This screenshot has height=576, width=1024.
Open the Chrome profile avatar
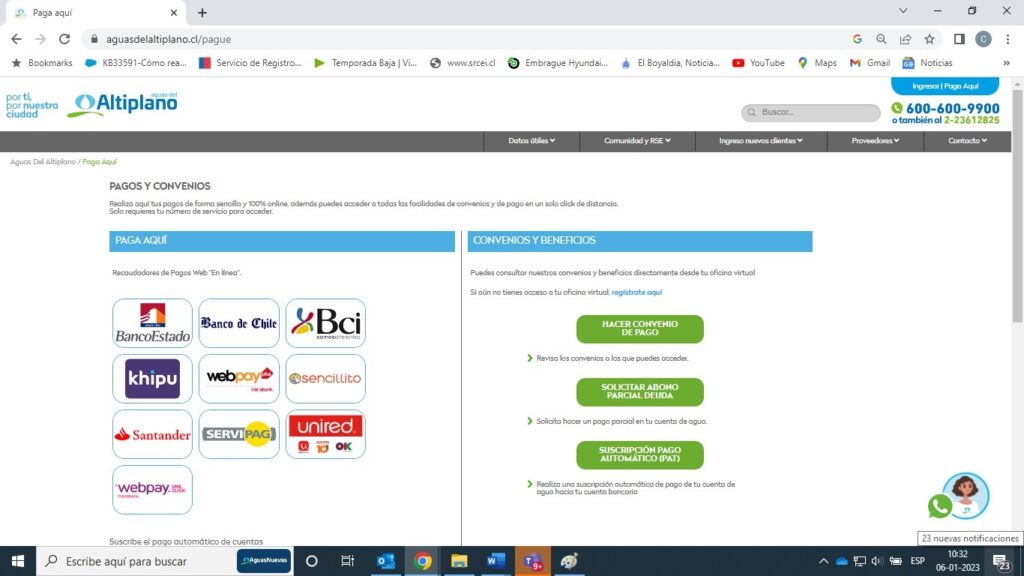point(983,39)
